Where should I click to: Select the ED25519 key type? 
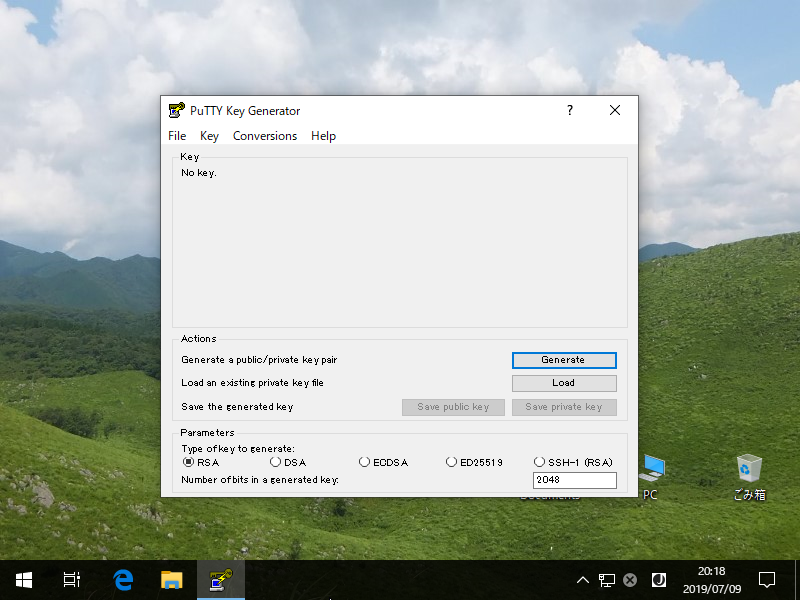click(474, 462)
